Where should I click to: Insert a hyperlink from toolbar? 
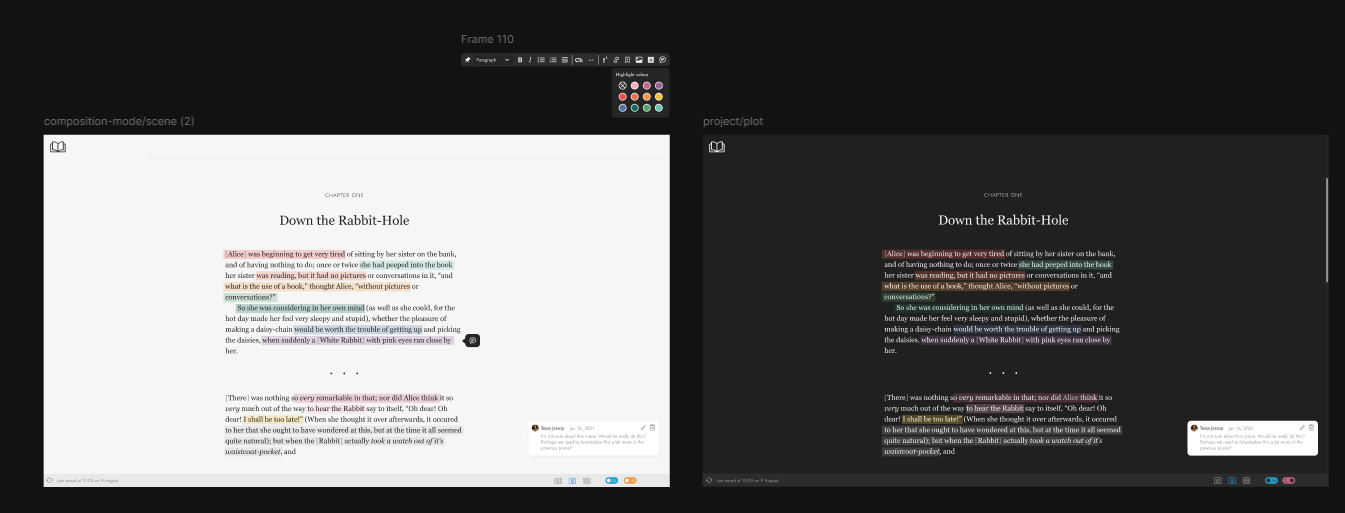tap(616, 60)
